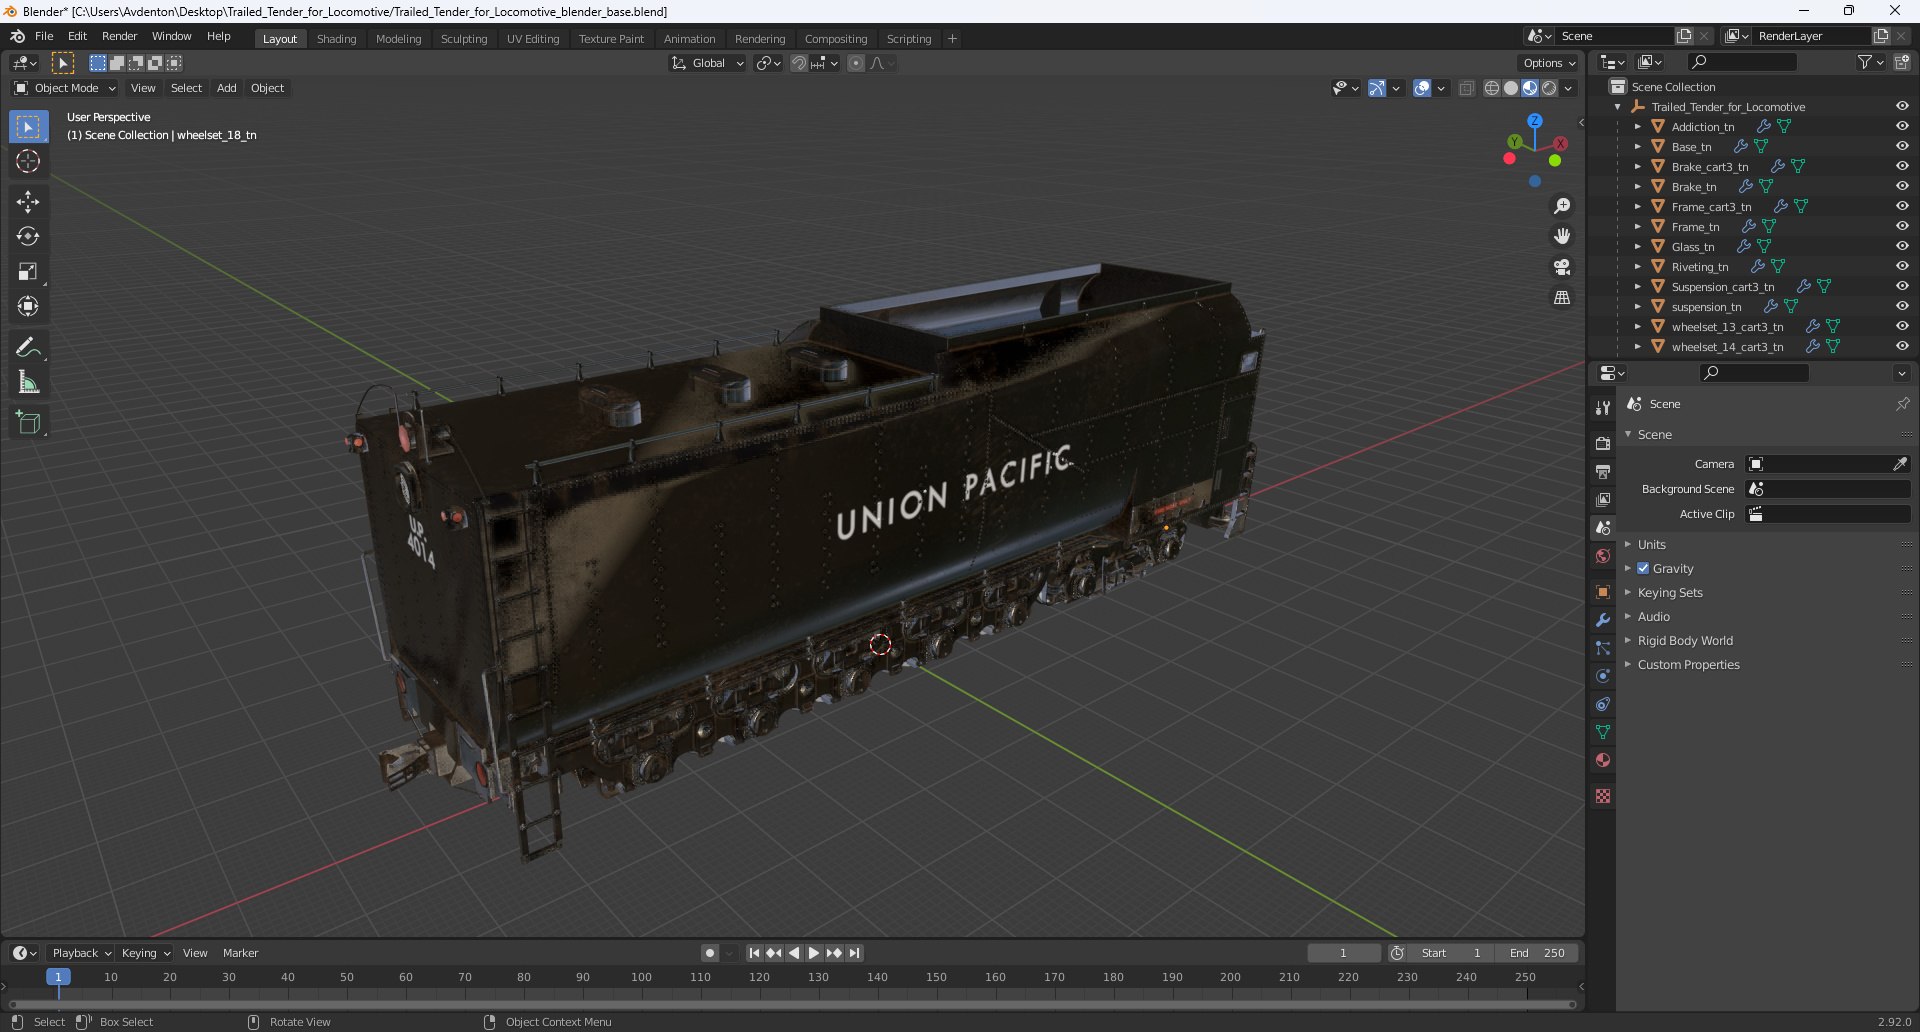Screen dimensions: 1920x1032
Task: Click the End frame field 250
Action: (x=1536, y=953)
